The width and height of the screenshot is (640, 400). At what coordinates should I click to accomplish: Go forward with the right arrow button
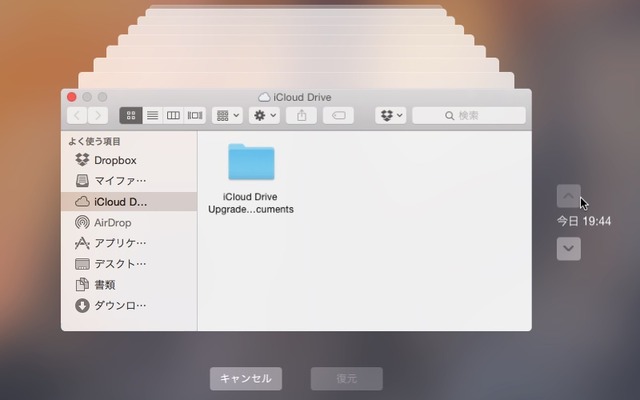click(98, 116)
